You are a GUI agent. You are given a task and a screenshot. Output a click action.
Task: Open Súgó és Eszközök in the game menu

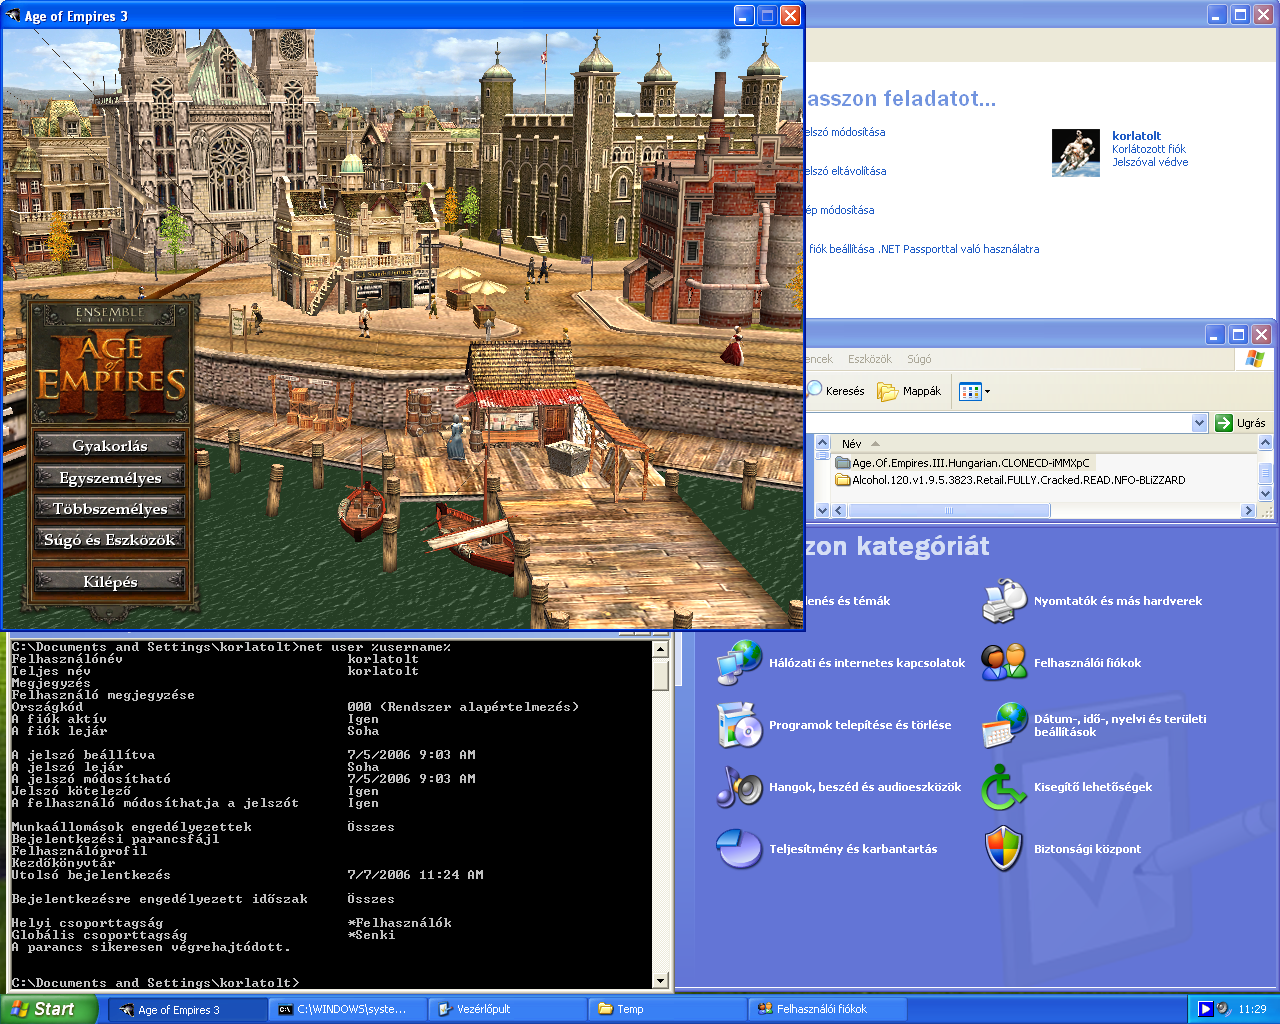(110, 539)
